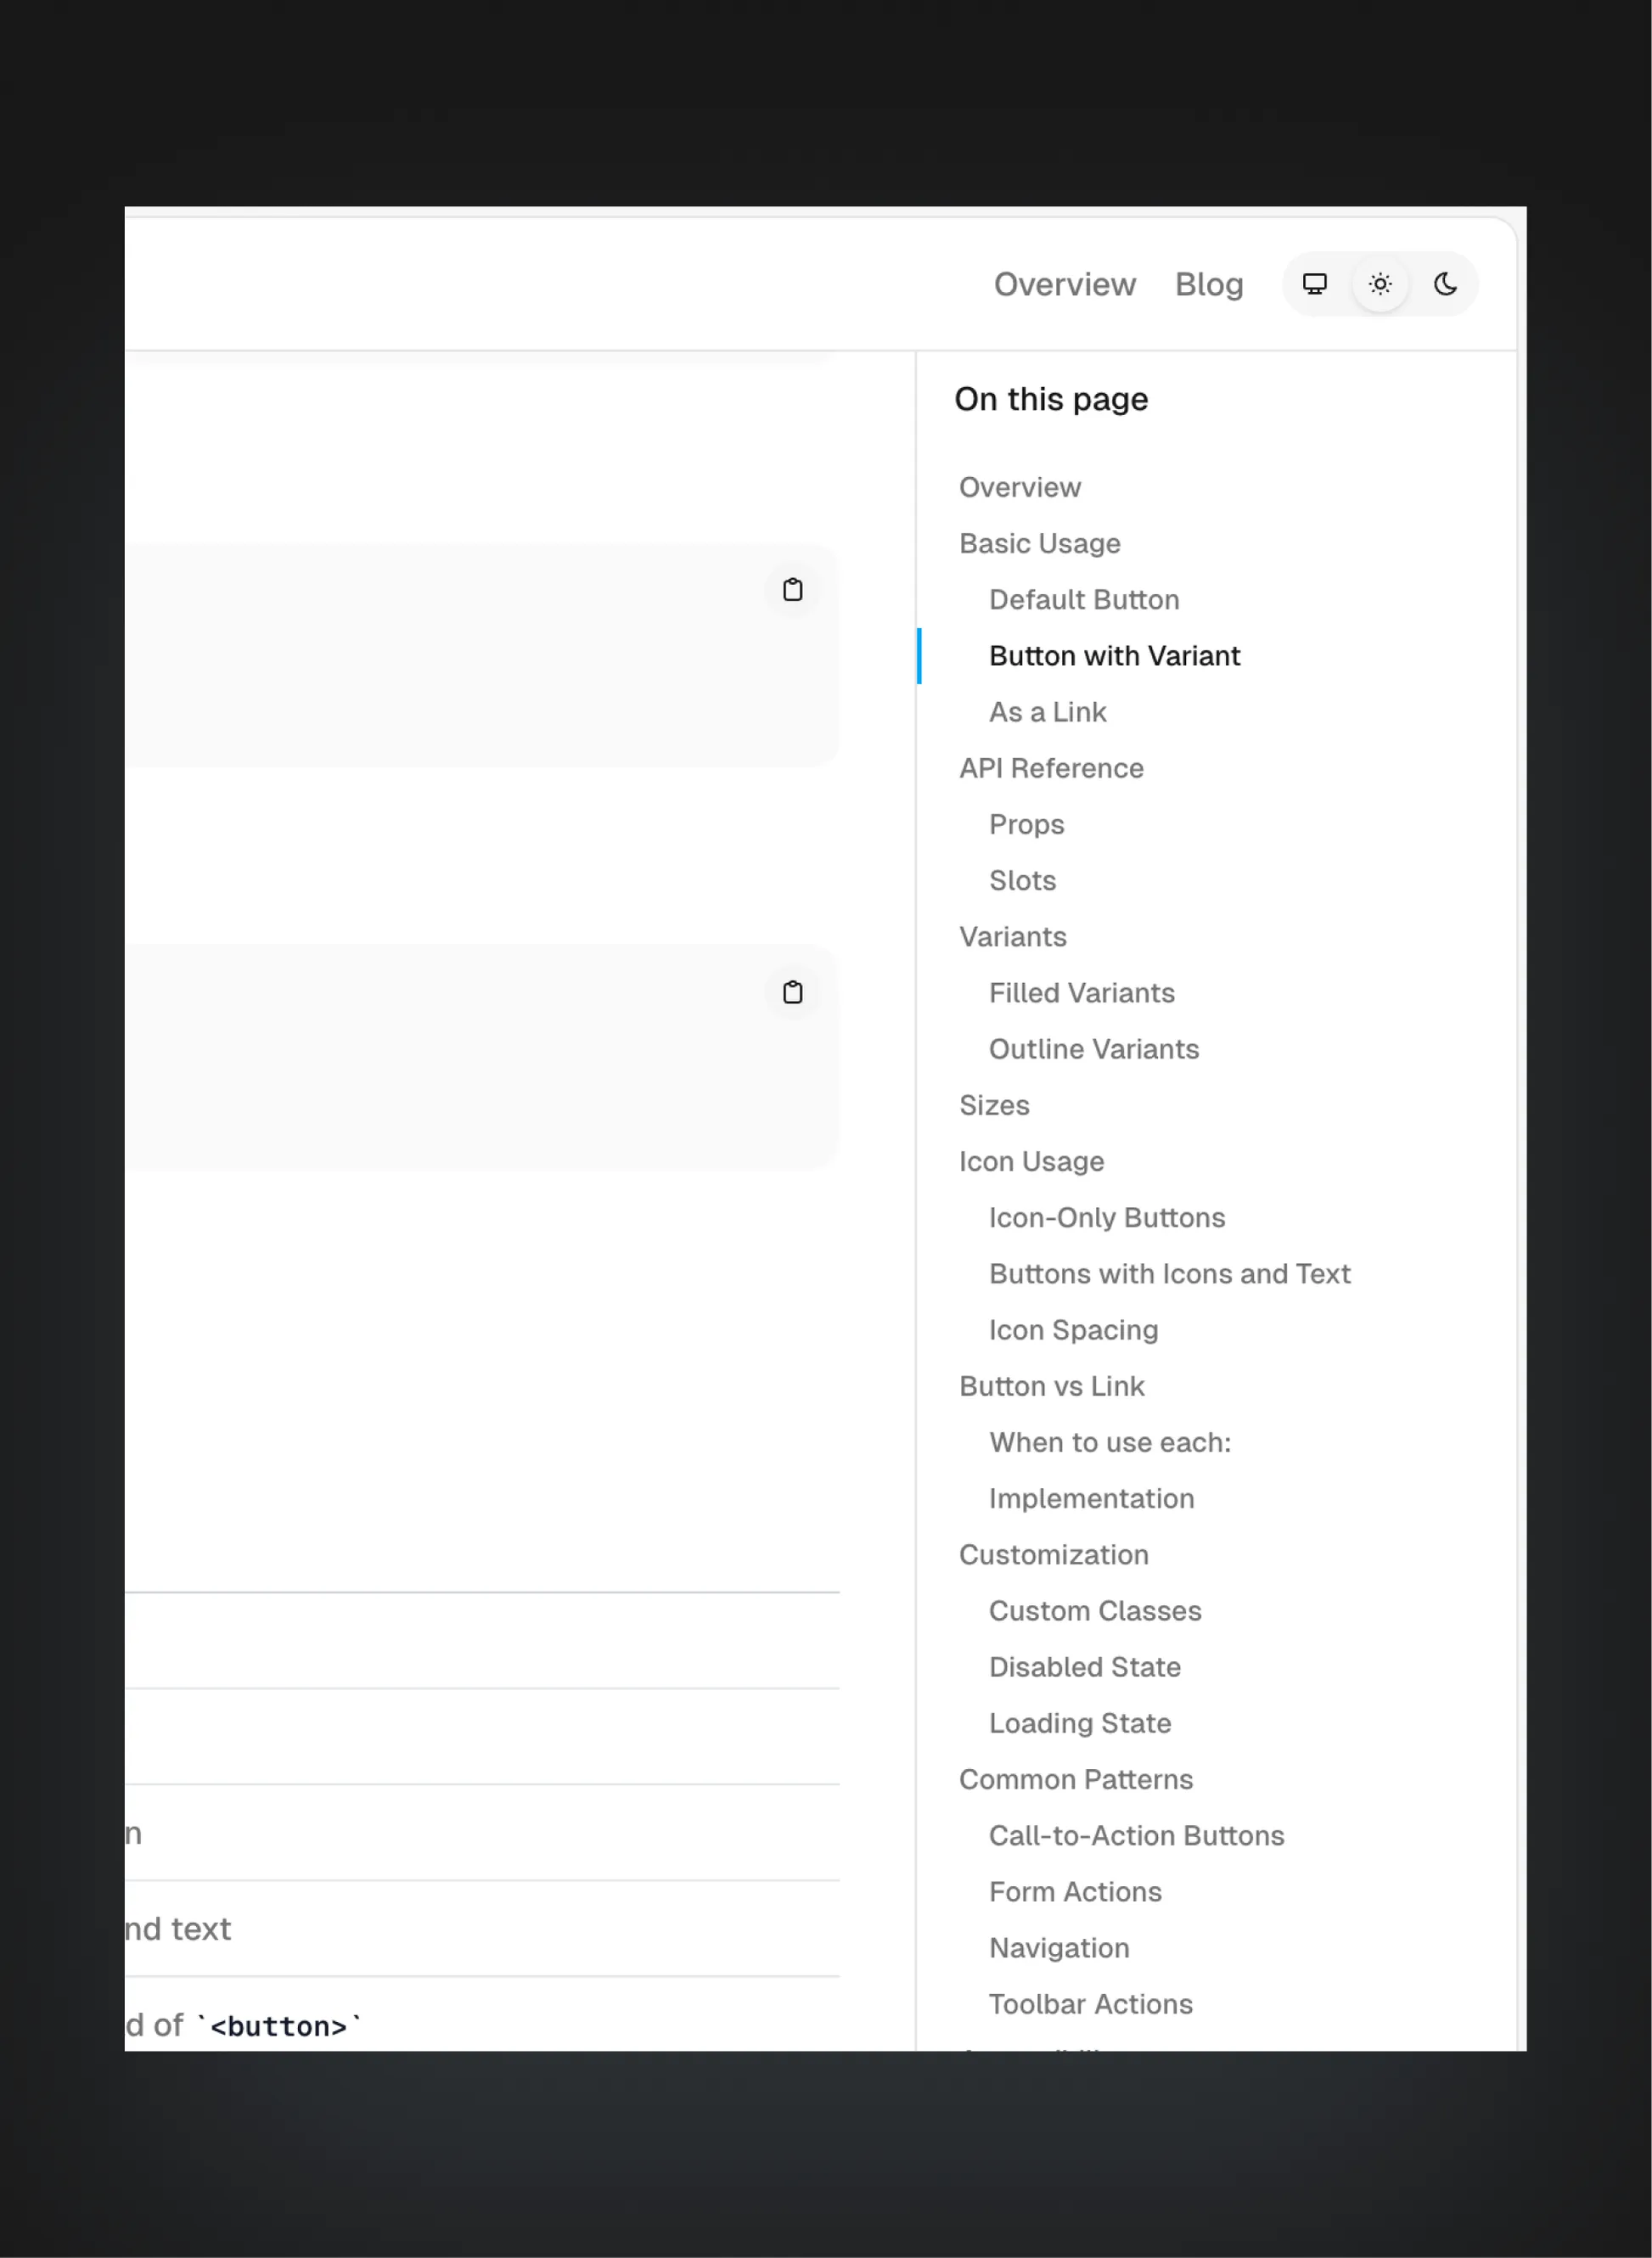Jump to the Button with Variant section

1115,656
